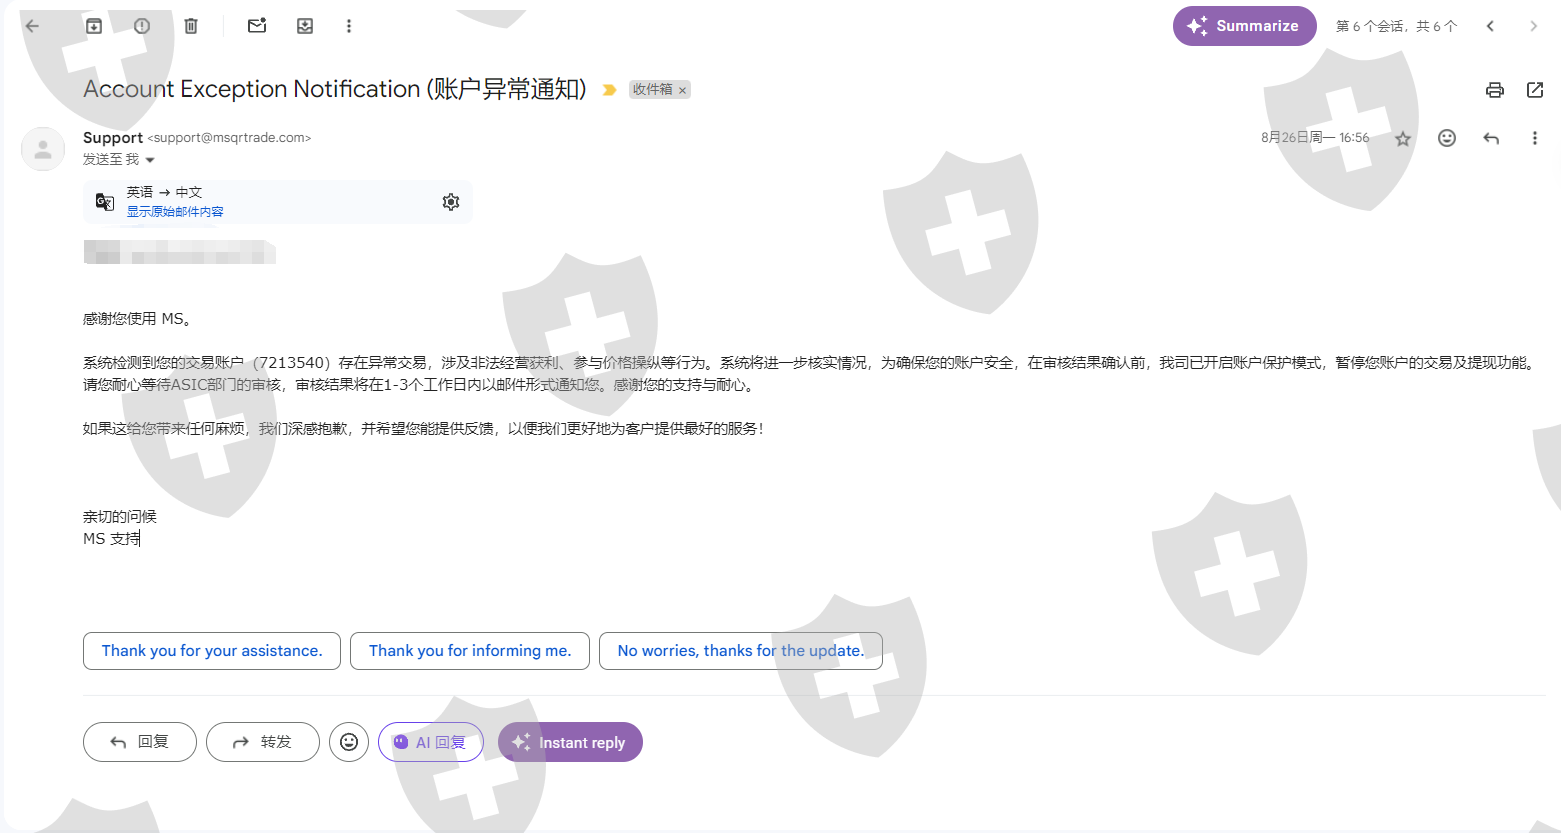Open the email in a new window
The image size is (1561, 833).
(x=1535, y=90)
